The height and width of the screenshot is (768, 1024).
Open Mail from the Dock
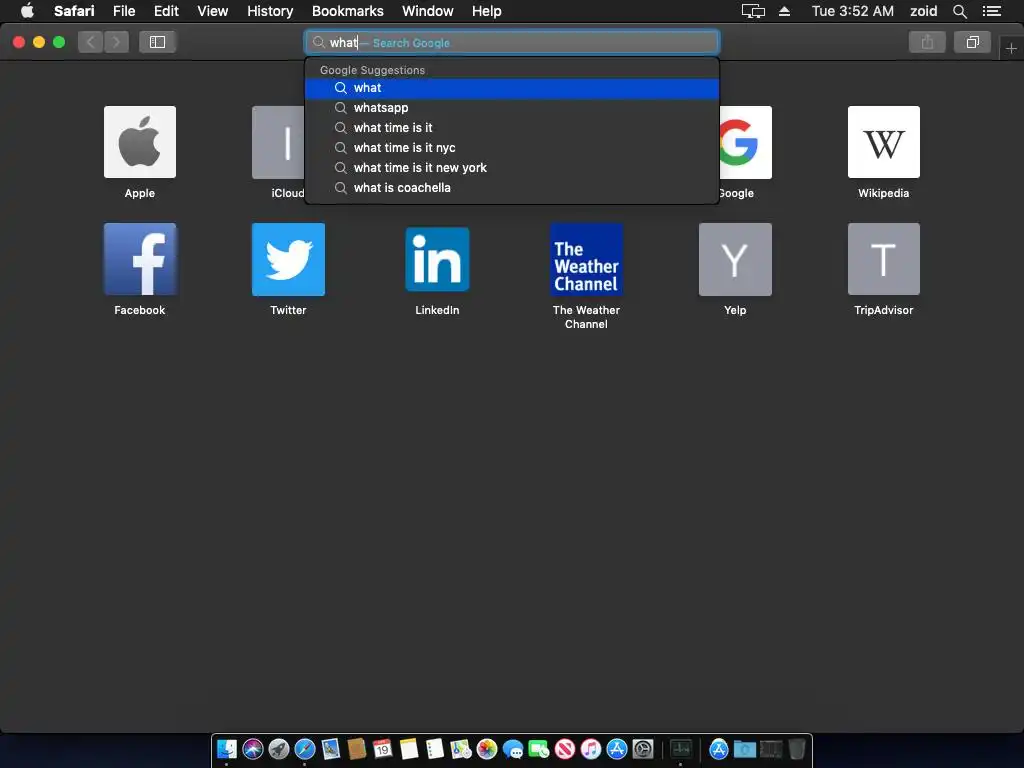click(331, 748)
